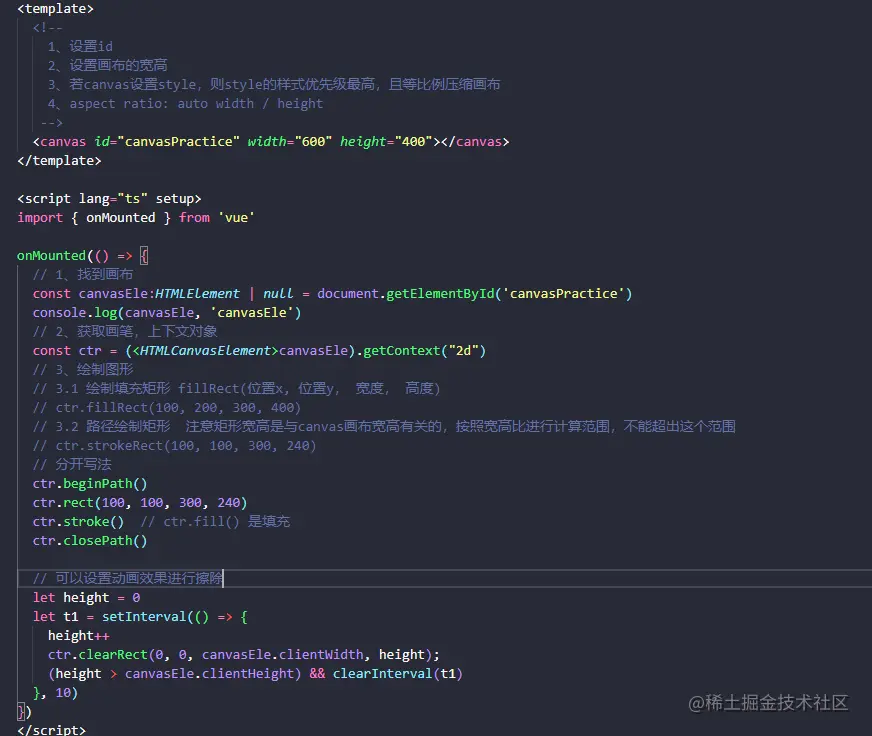Click the ctr.stroke() call
This screenshot has height=736, width=872.
click(78, 522)
